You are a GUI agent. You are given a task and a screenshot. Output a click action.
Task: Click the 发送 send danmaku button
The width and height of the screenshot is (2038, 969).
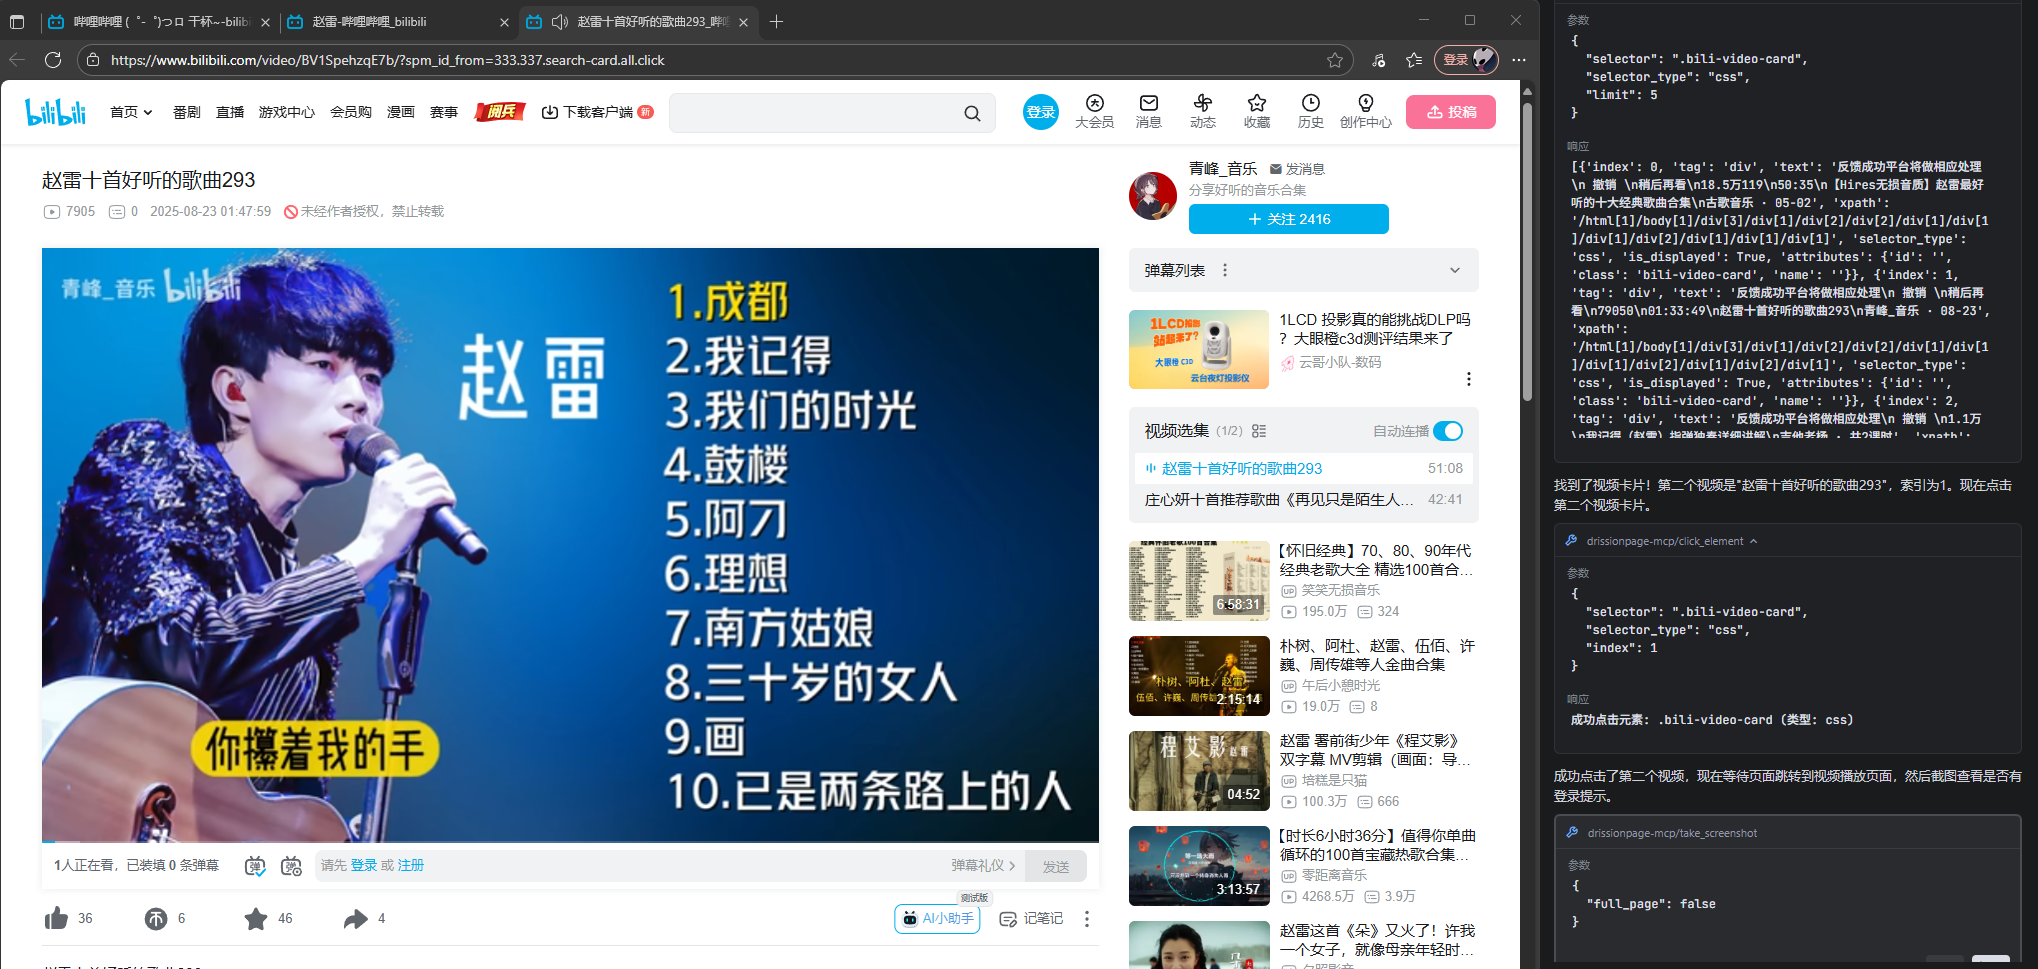tap(1055, 865)
